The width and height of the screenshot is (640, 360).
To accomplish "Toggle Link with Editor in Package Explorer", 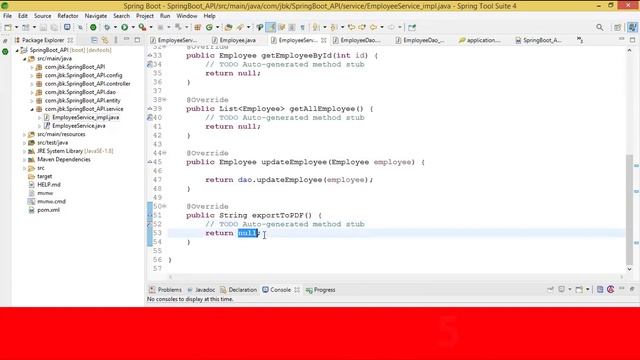I will [105, 40].
